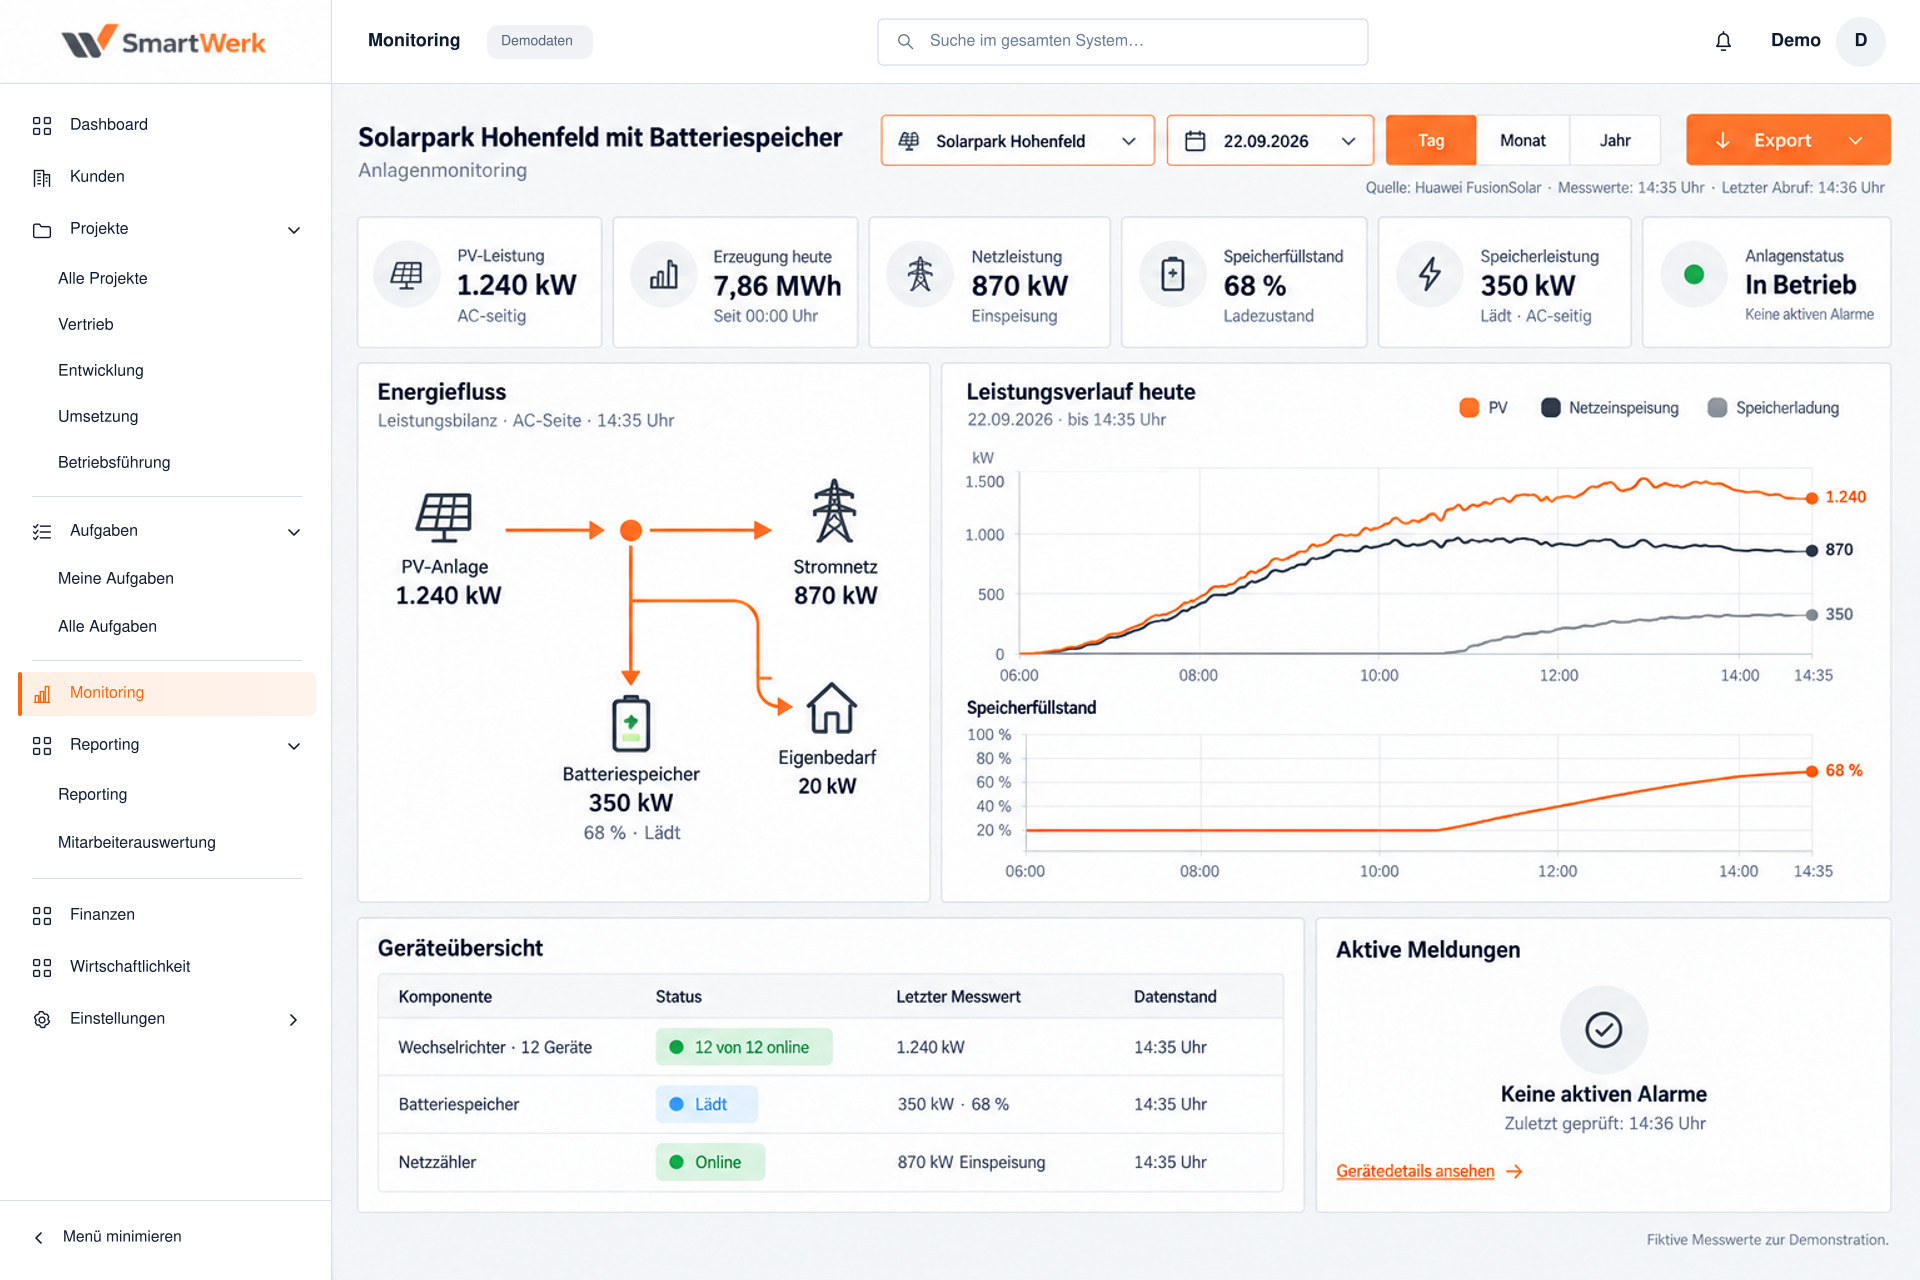Click the checkmark icon in Aktive Meldungen
The image size is (1920, 1280).
coord(1603,1029)
